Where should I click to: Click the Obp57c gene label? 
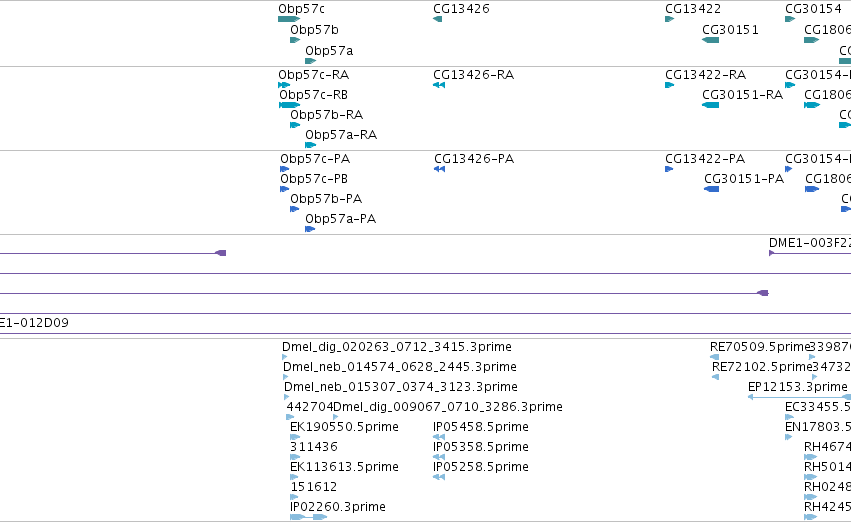(x=301, y=9)
